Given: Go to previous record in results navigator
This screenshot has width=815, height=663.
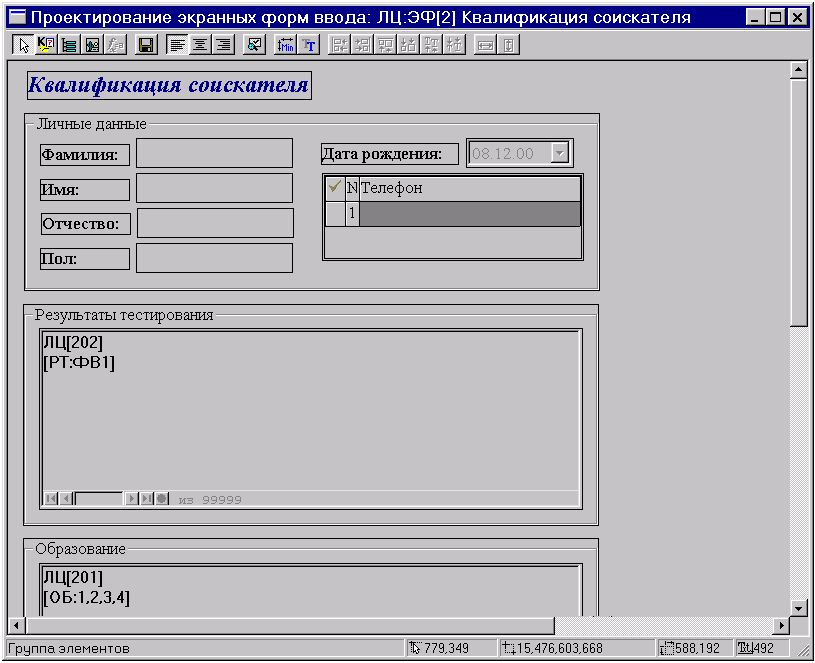Looking at the screenshot, I should coord(65,499).
